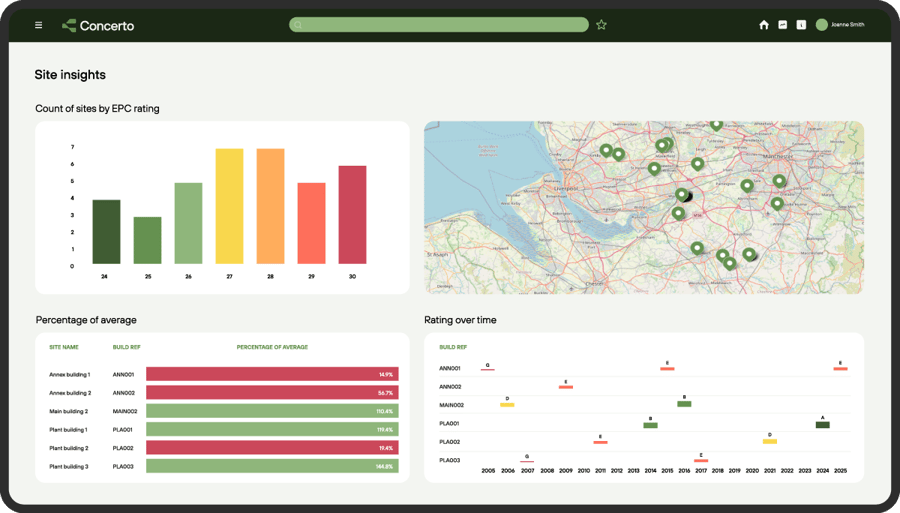Favourite this page with the star icon
This screenshot has width=900, height=513.
click(x=601, y=25)
